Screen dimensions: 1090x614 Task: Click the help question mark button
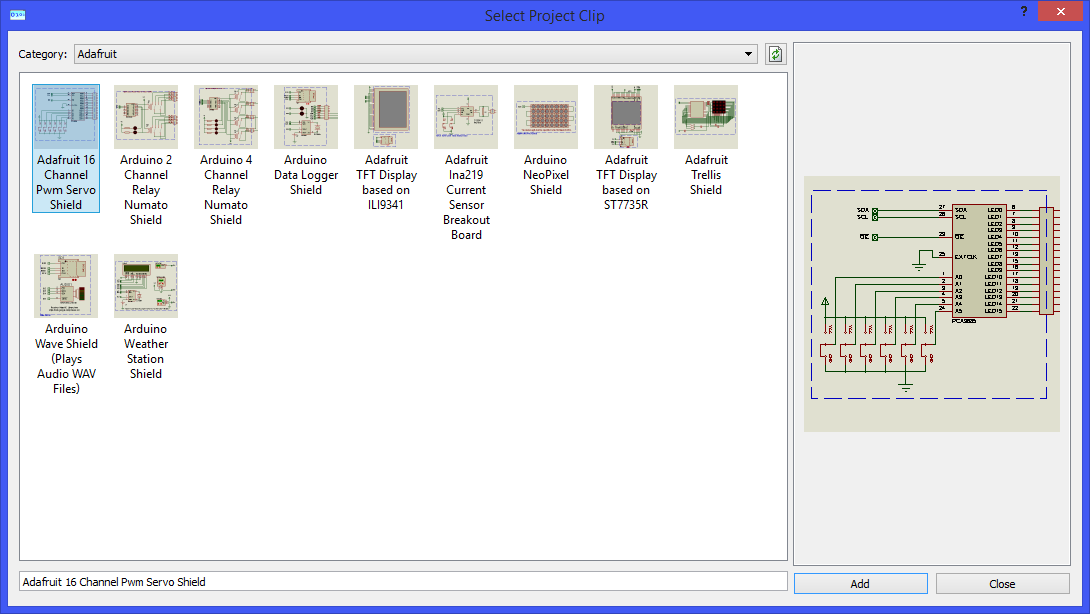click(x=1024, y=11)
